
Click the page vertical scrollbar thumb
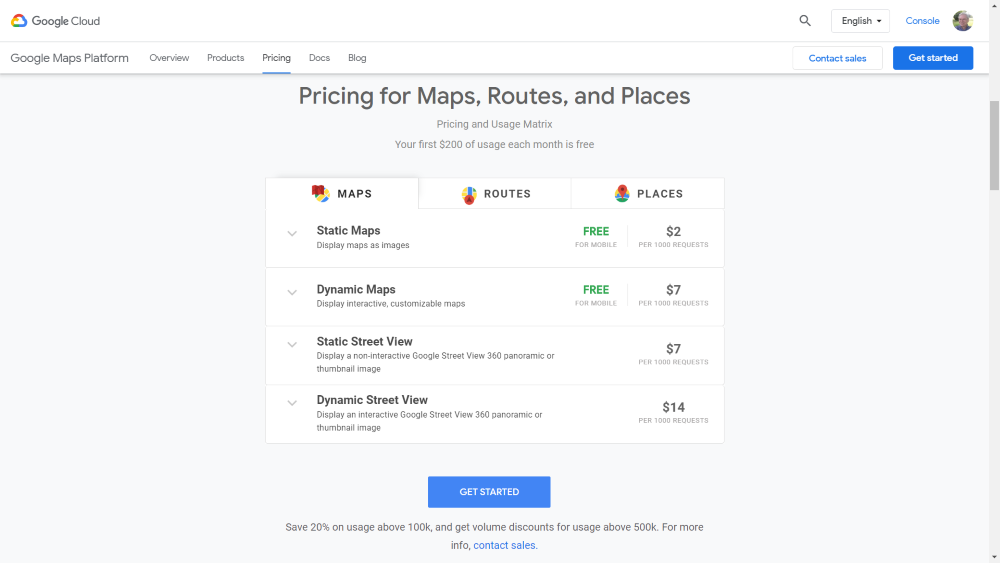click(994, 145)
